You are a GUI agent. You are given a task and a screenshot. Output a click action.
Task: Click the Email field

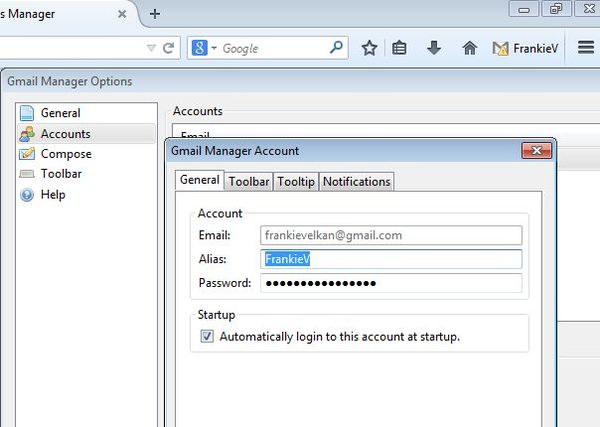[x=391, y=235]
